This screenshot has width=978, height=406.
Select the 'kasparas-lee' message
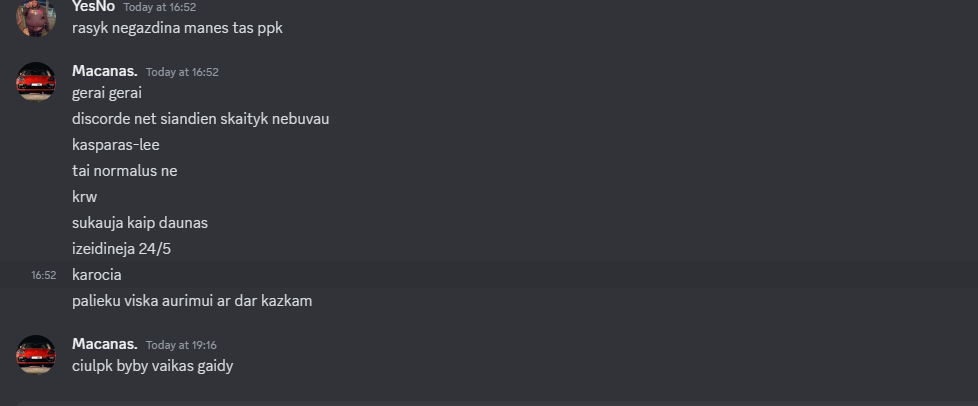(116, 145)
